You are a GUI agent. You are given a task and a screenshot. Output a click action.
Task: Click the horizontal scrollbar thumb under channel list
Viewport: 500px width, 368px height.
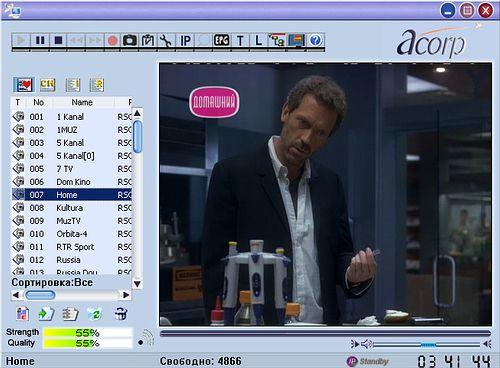(x=40, y=295)
